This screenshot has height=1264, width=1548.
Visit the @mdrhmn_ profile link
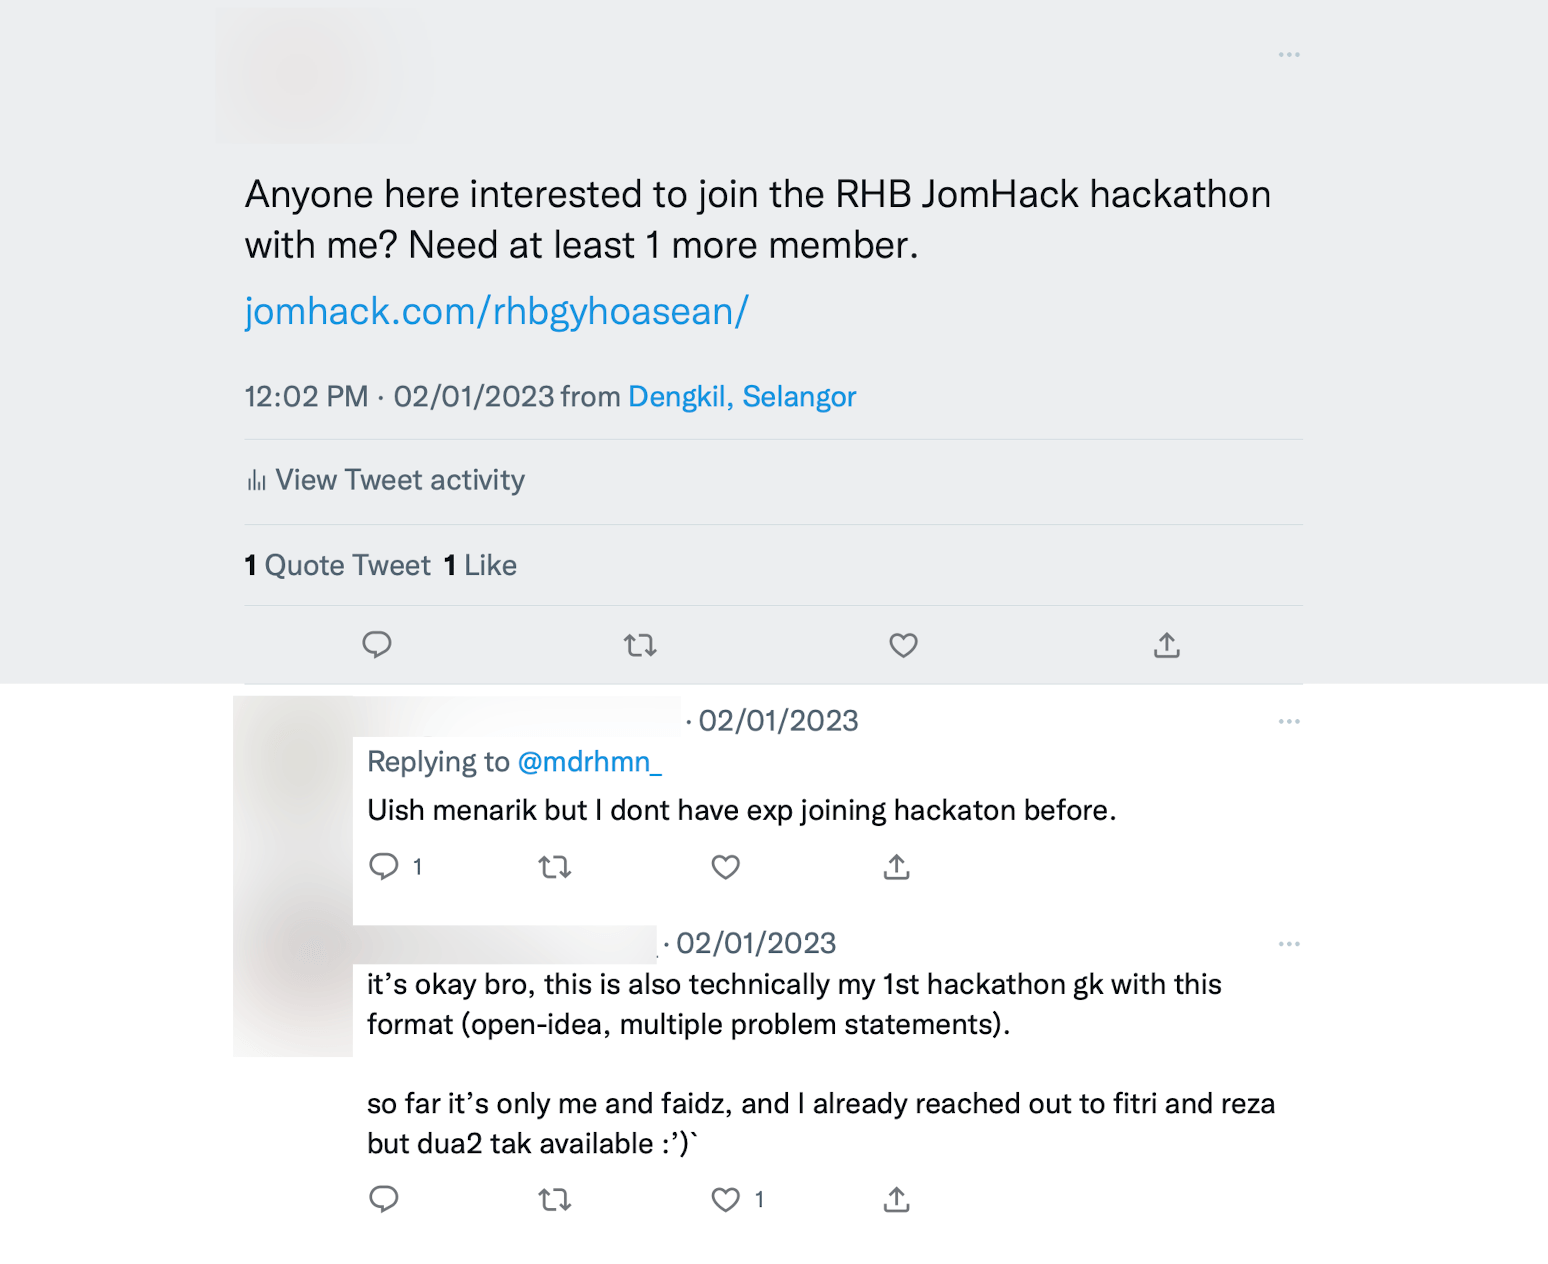pyautogui.click(x=591, y=761)
